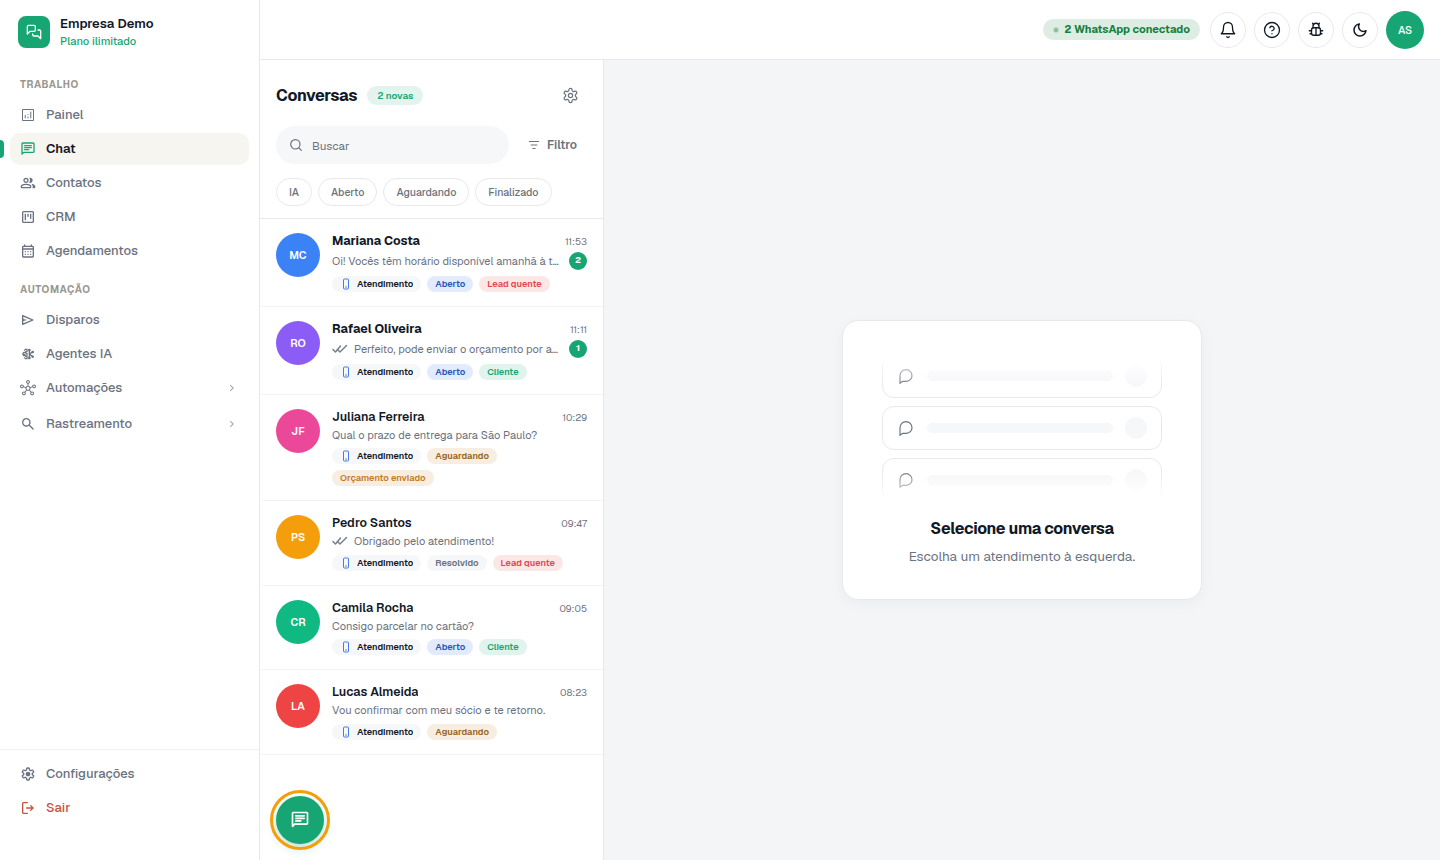The height and width of the screenshot is (860, 1440).
Task: Open Juliana Ferreira conversation
Action: point(431,448)
